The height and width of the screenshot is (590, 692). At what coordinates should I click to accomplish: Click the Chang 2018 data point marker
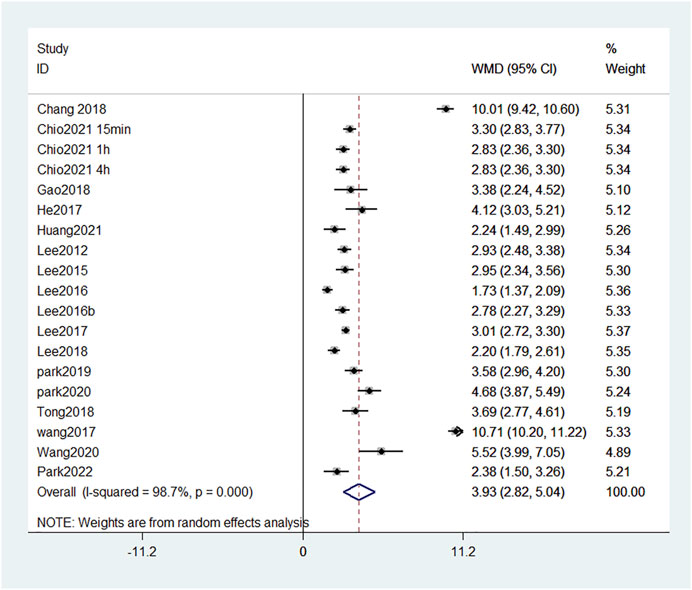coord(446,109)
